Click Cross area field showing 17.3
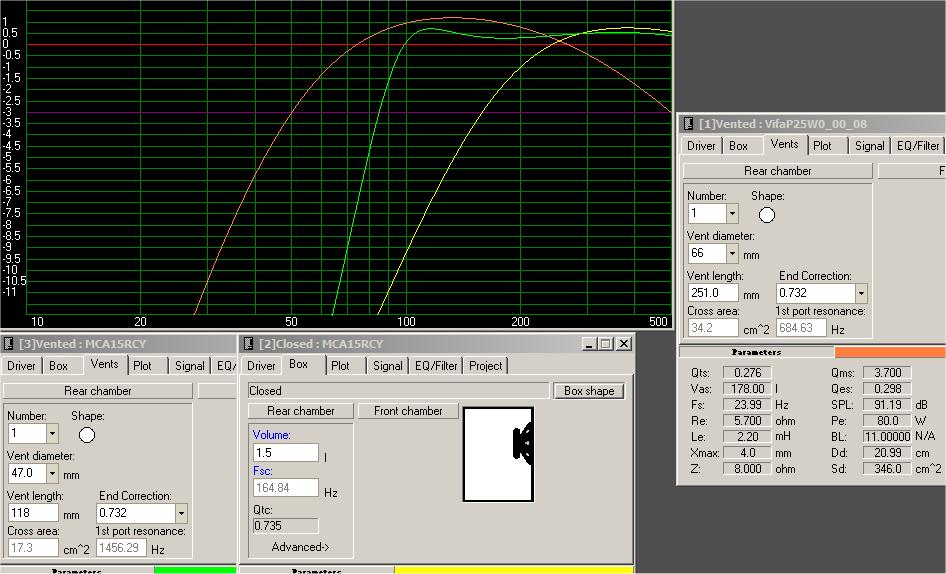This screenshot has width=946, height=574. pyautogui.click(x=33, y=548)
